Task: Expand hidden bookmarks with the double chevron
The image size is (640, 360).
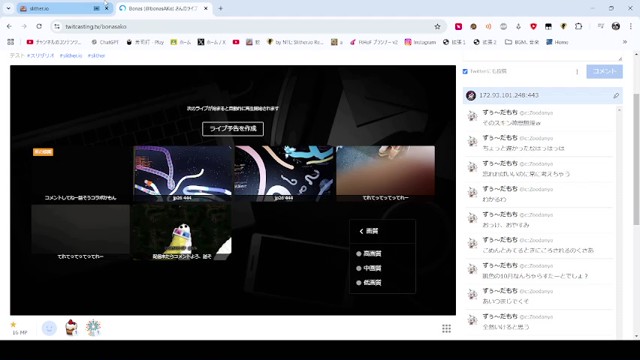Action: (x=624, y=42)
